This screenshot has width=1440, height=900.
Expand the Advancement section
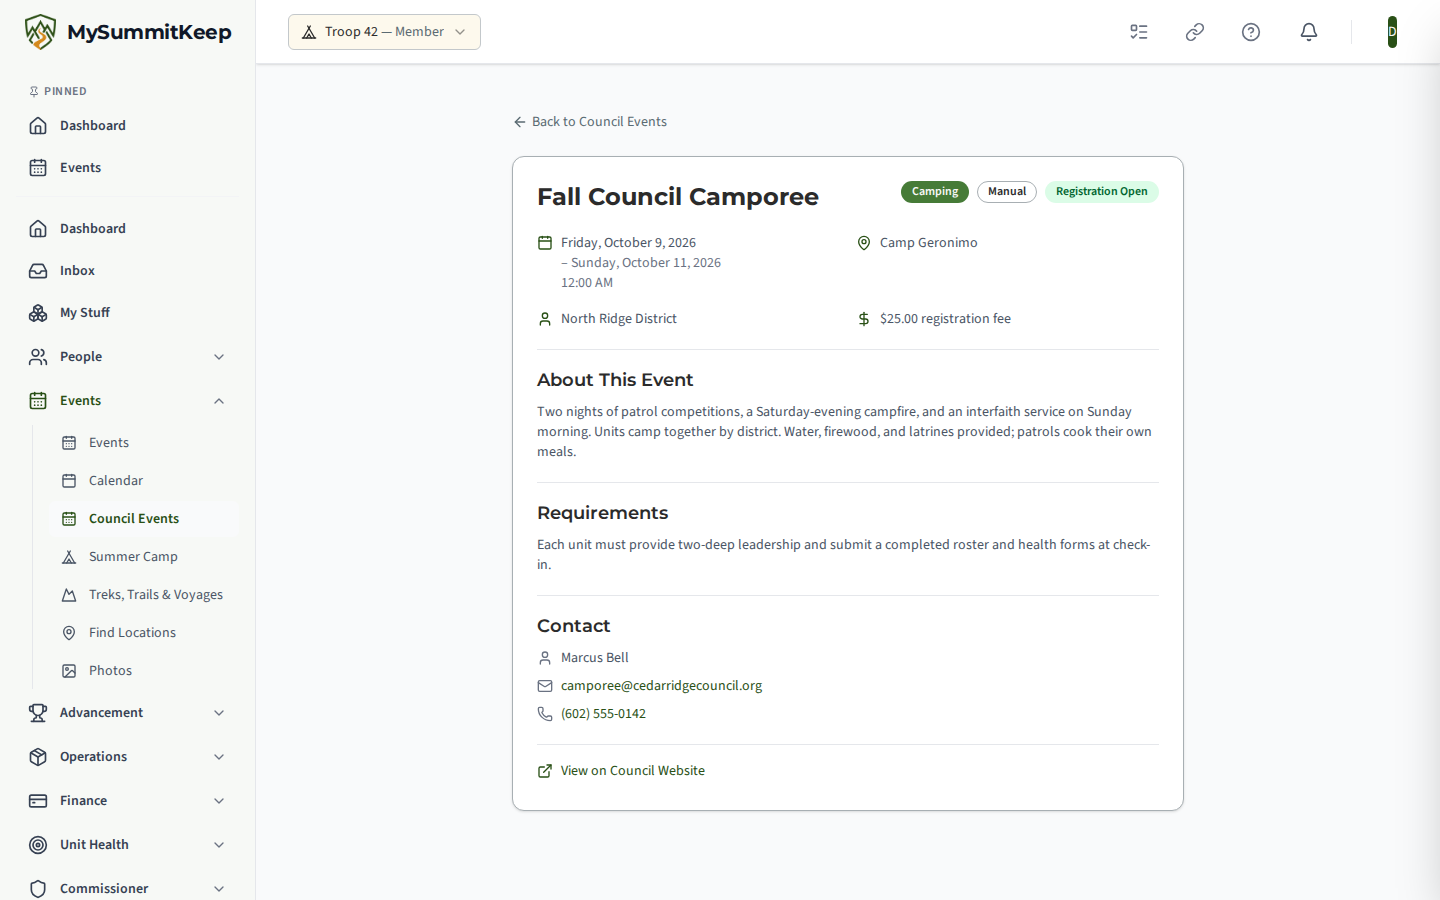point(128,713)
